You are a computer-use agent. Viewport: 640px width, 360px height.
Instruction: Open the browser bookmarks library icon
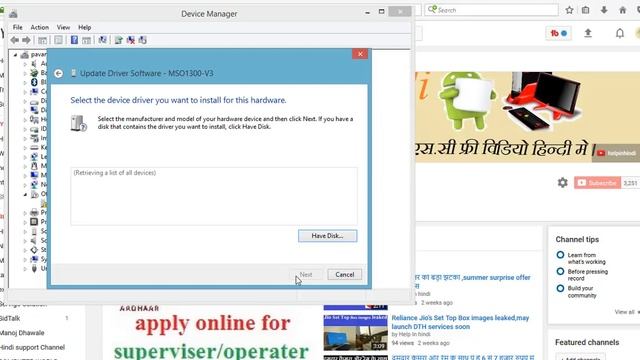586,10
